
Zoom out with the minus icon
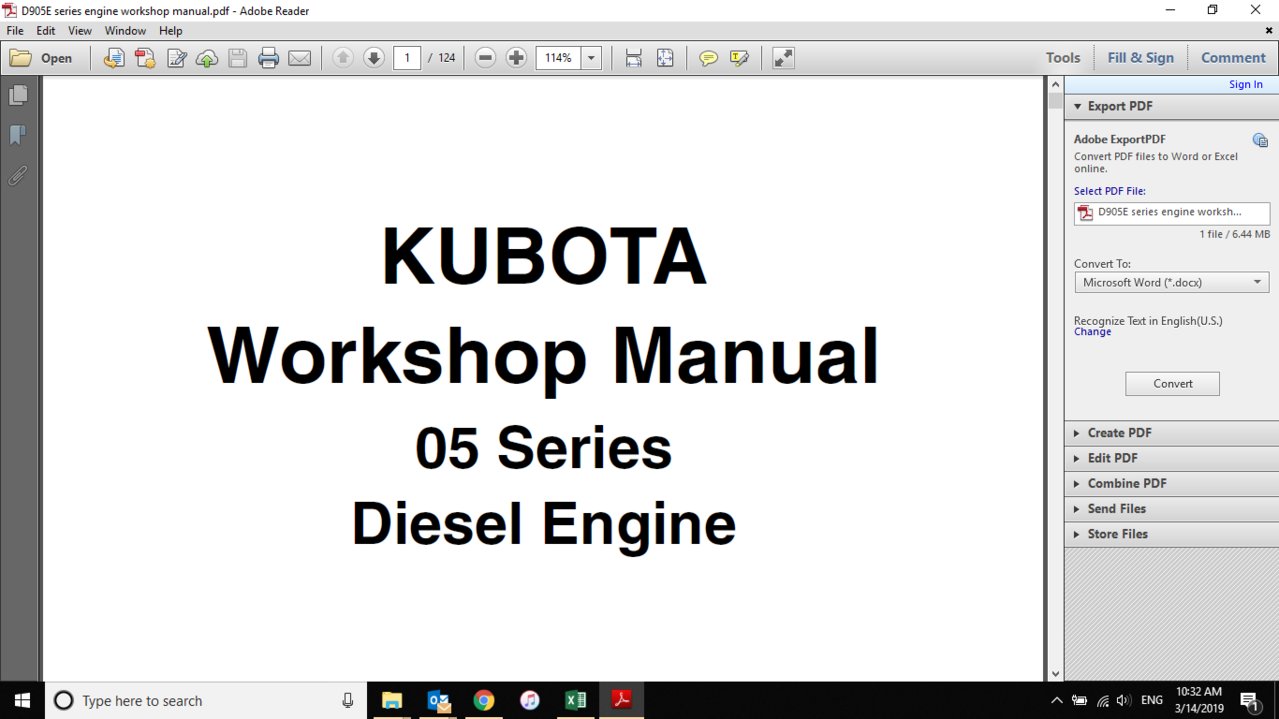coord(485,58)
